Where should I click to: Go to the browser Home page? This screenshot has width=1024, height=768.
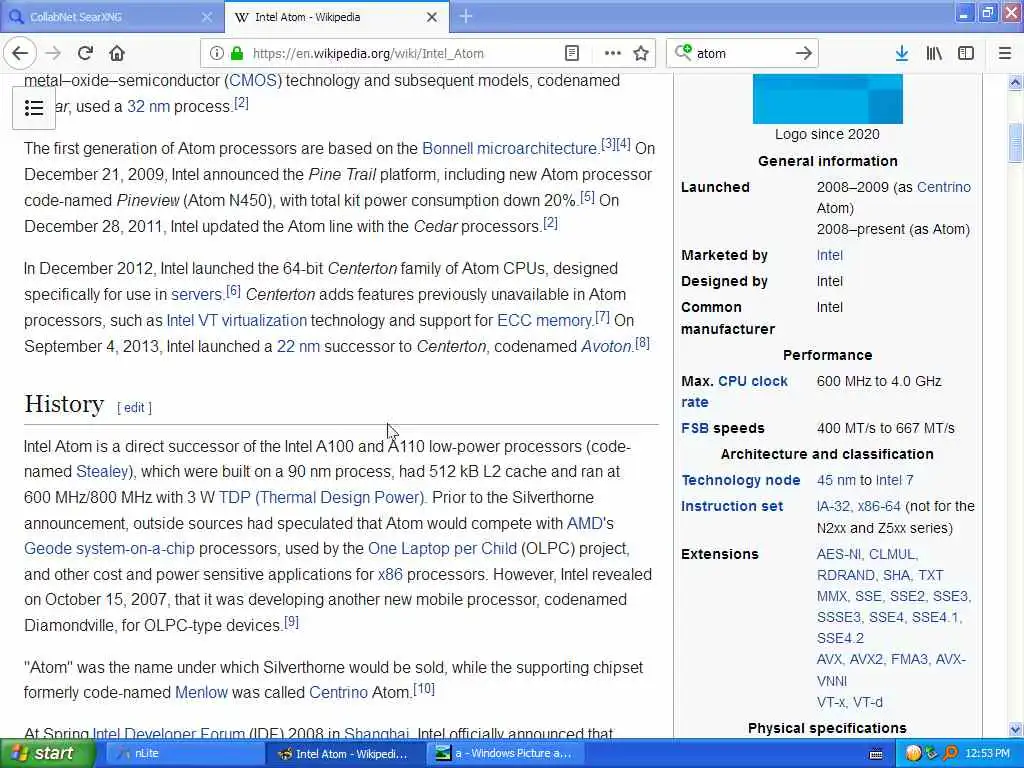pos(117,54)
